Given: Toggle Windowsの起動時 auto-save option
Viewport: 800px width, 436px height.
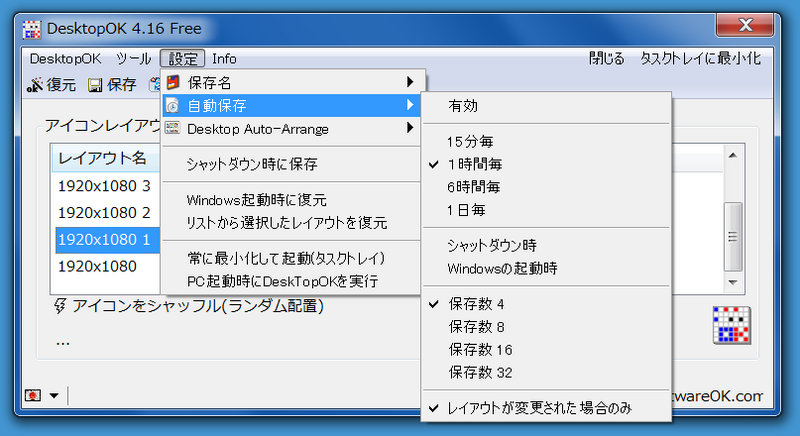Looking at the screenshot, I should [x=546, y=268].
